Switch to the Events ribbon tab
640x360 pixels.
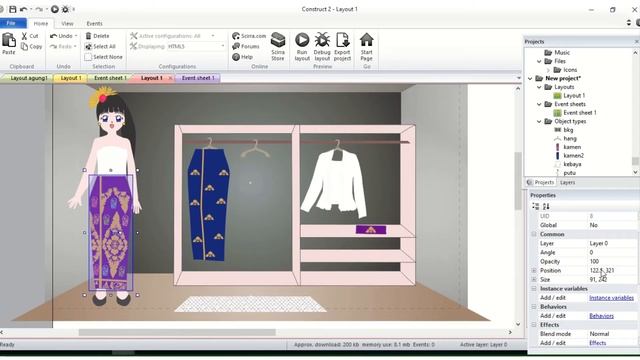tap(94, 24)
